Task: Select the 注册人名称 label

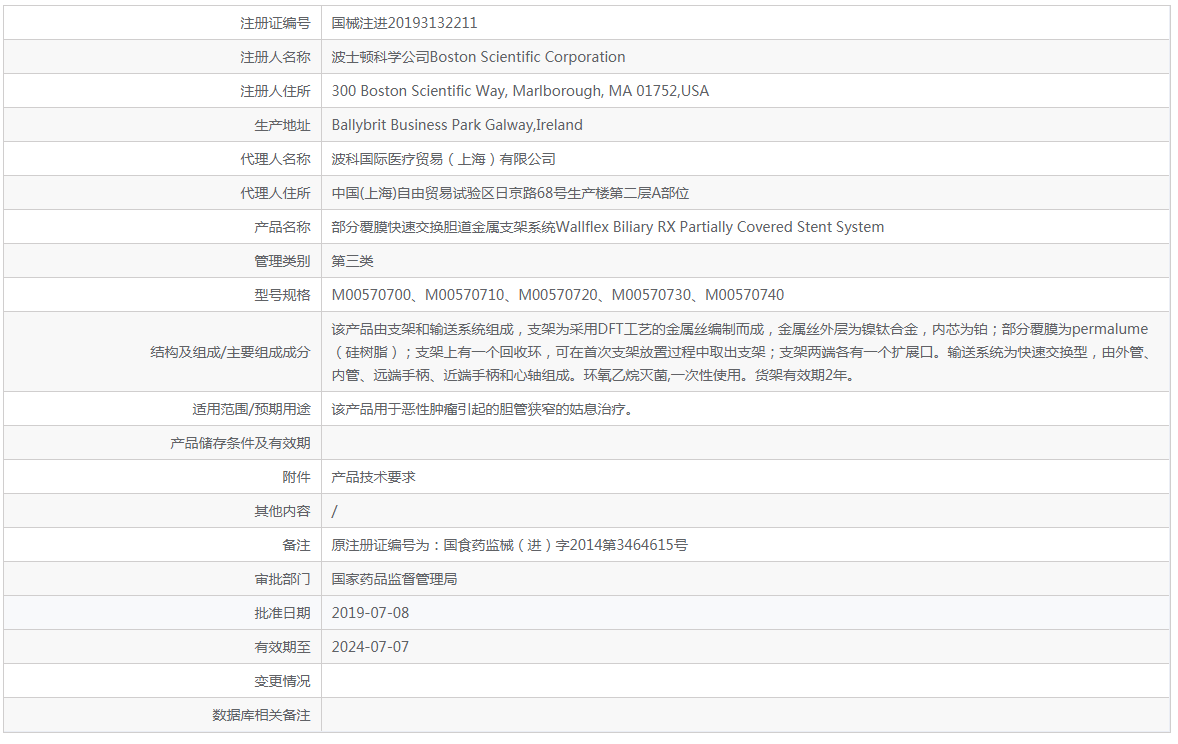Action: click(275, 57)
